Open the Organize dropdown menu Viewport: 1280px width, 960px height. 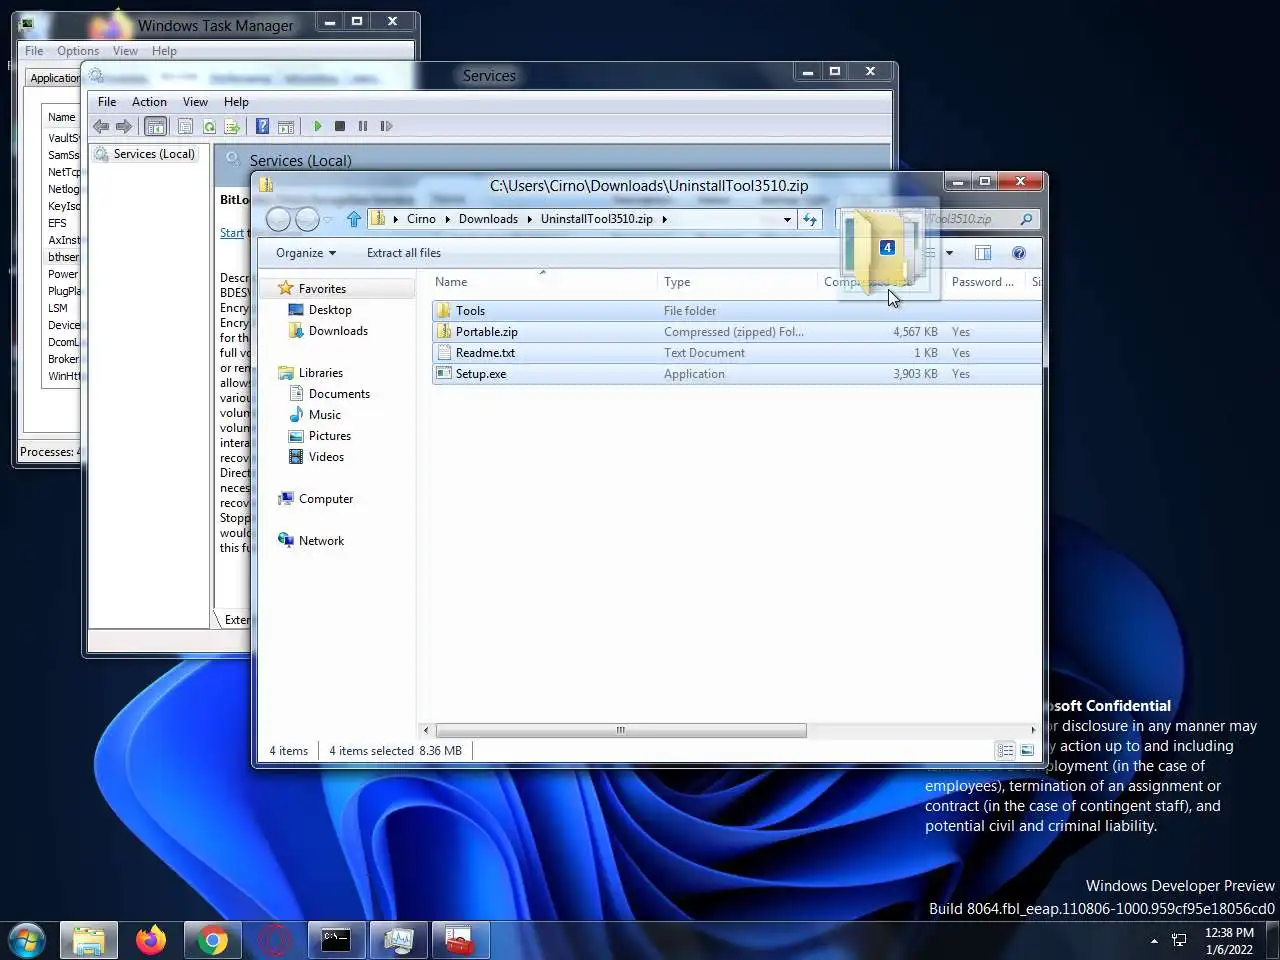[x=306, y=253]
